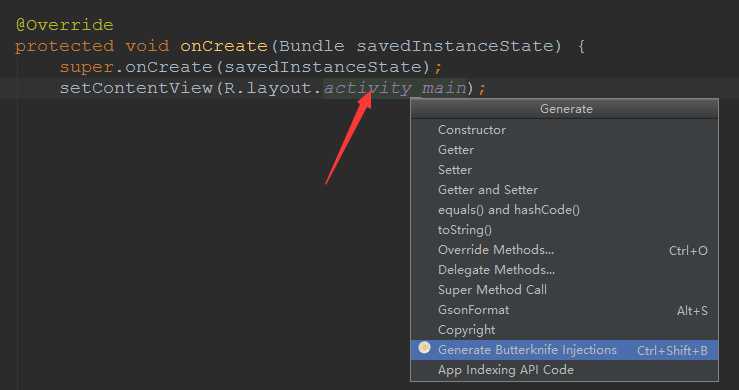Viewport: 739px width, 390px height.
Task: Click the @Override annotation
Action: (65, 25)
